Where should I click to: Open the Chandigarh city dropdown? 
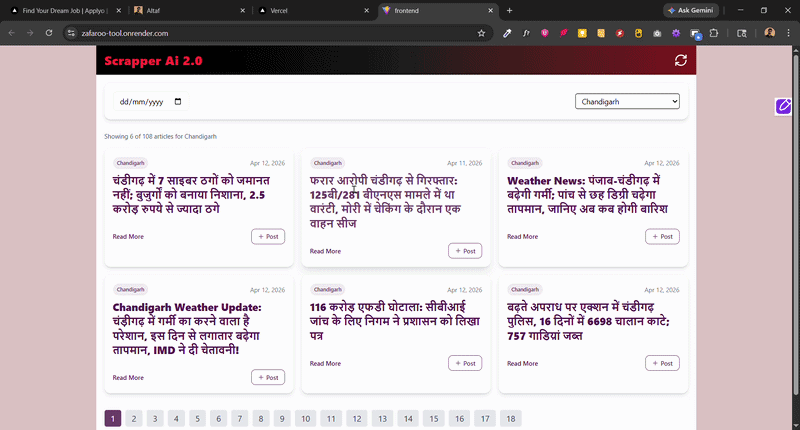[627, 101]
